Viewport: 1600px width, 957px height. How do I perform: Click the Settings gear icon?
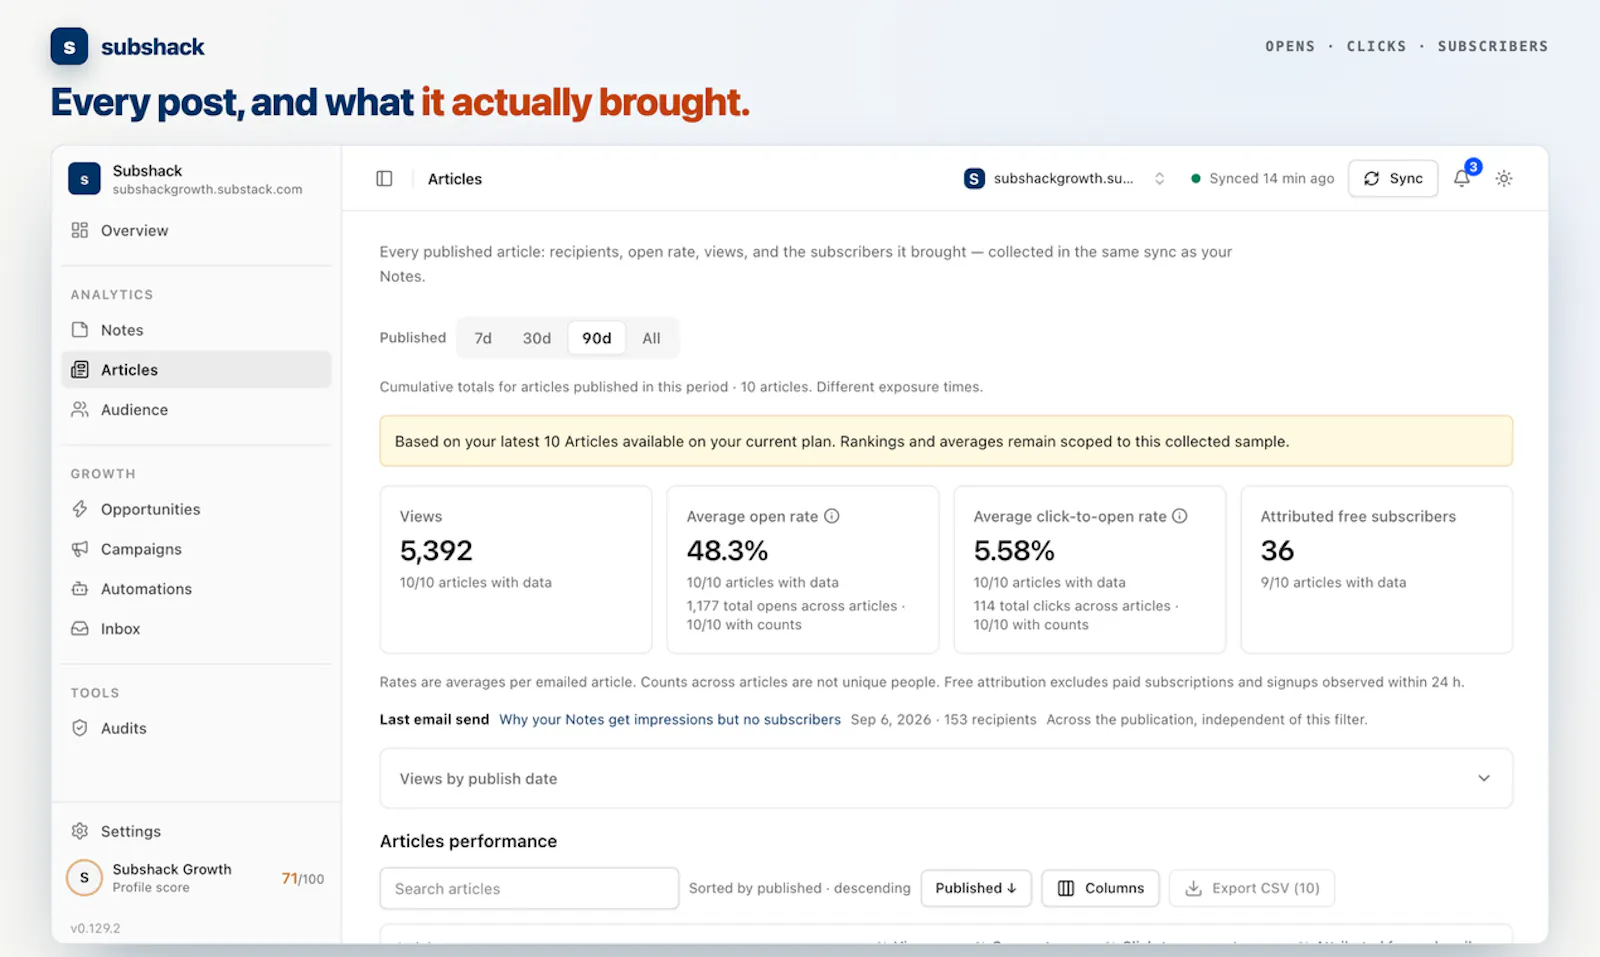[80, 831]
